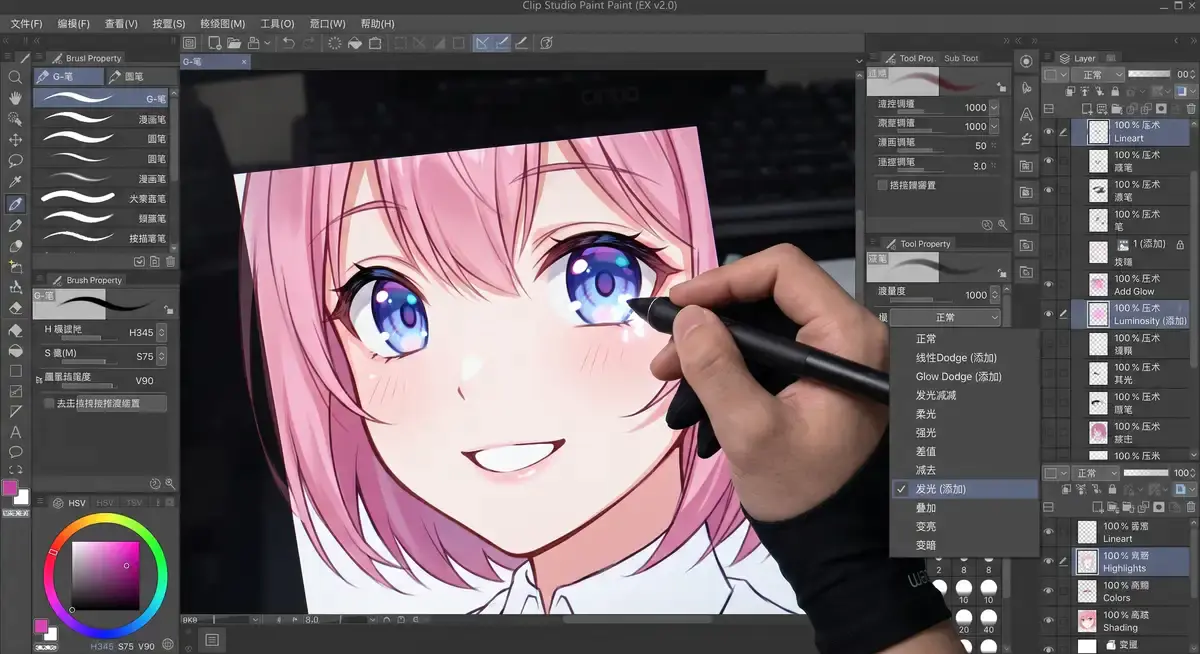This screenshot has height=654, width=1200.
Task: Hide the upper Lineart layer
Action: point(1049,131)
